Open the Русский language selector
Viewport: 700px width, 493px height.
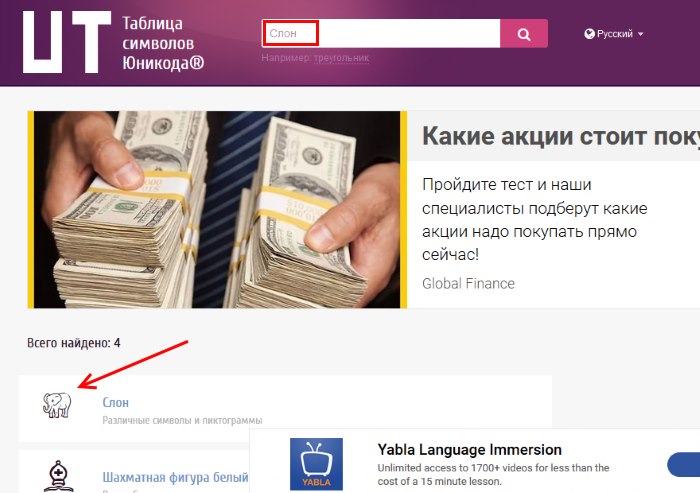click(614, 34)
